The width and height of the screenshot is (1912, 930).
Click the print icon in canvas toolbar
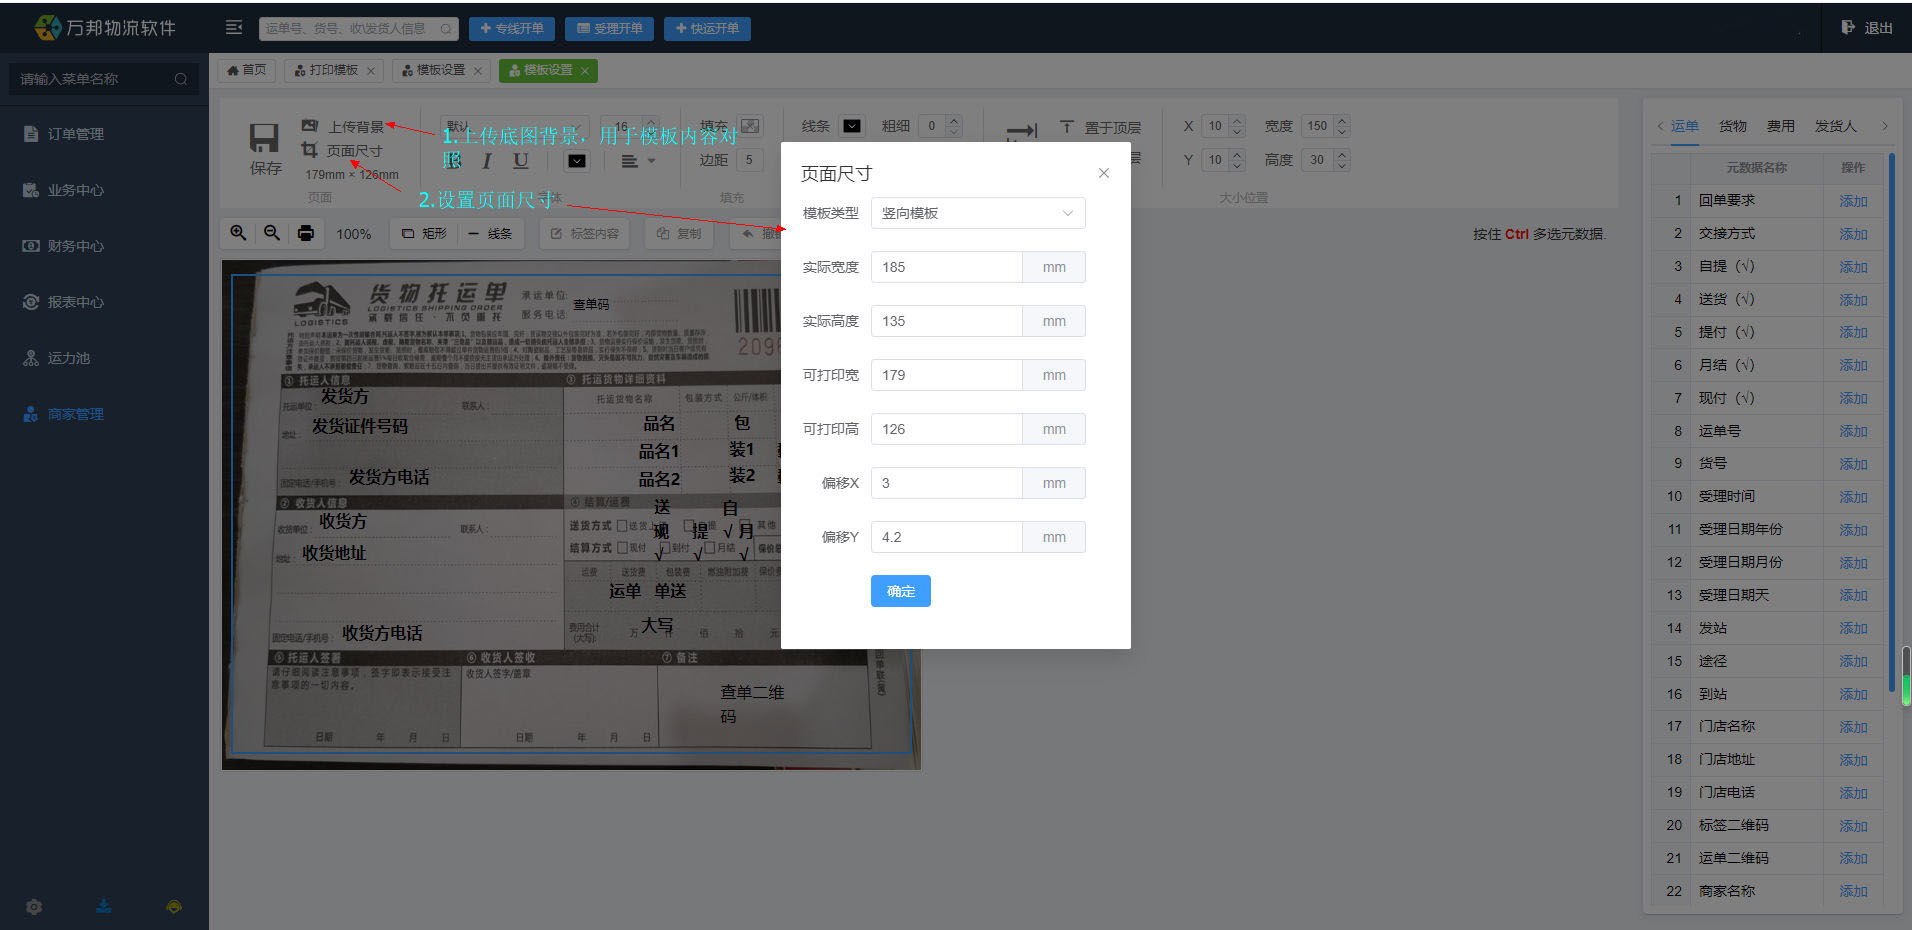pyautogui.click(x=306, y=233)
